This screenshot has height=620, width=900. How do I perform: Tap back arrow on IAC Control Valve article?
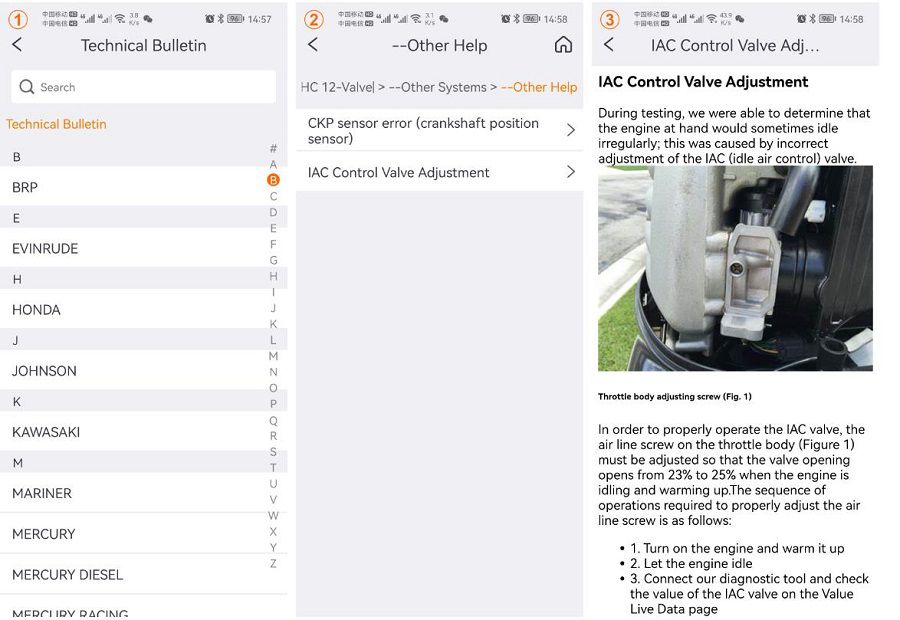(609, 45)
